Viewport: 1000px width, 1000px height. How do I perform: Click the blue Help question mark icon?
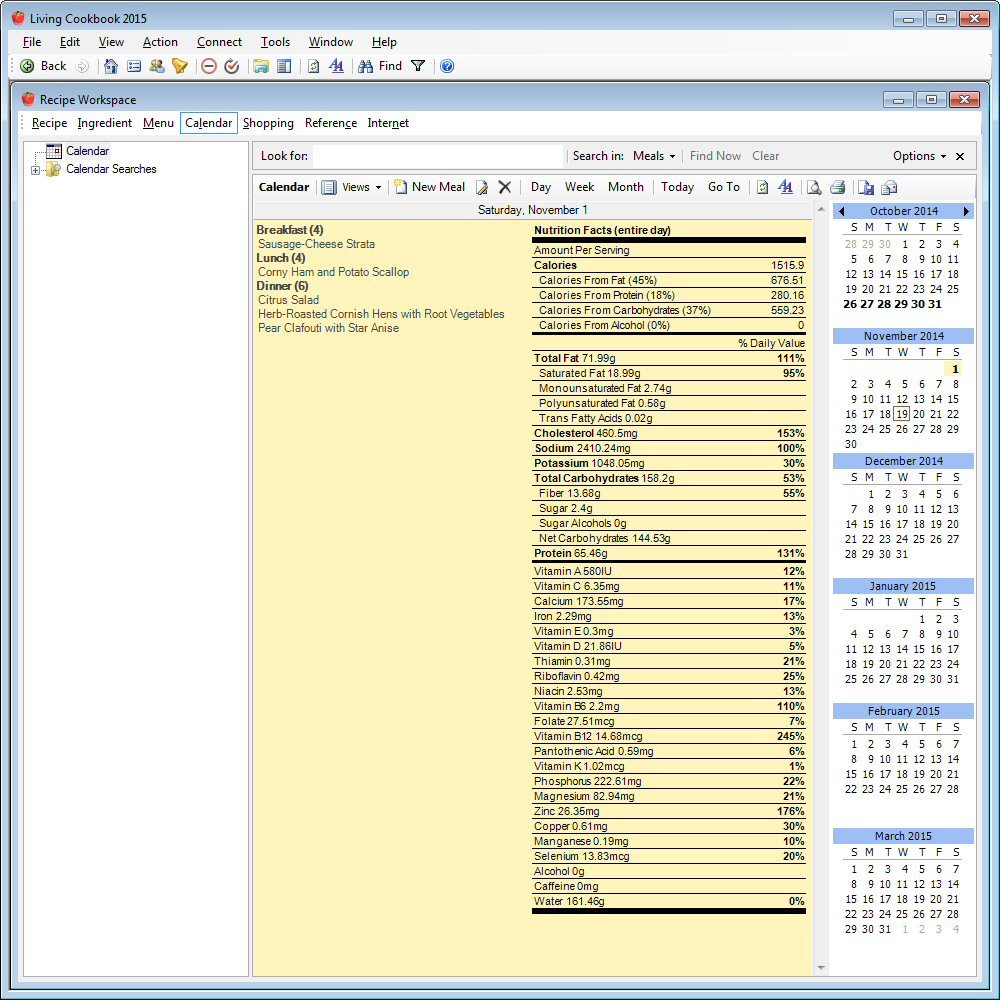pos(447,66)
